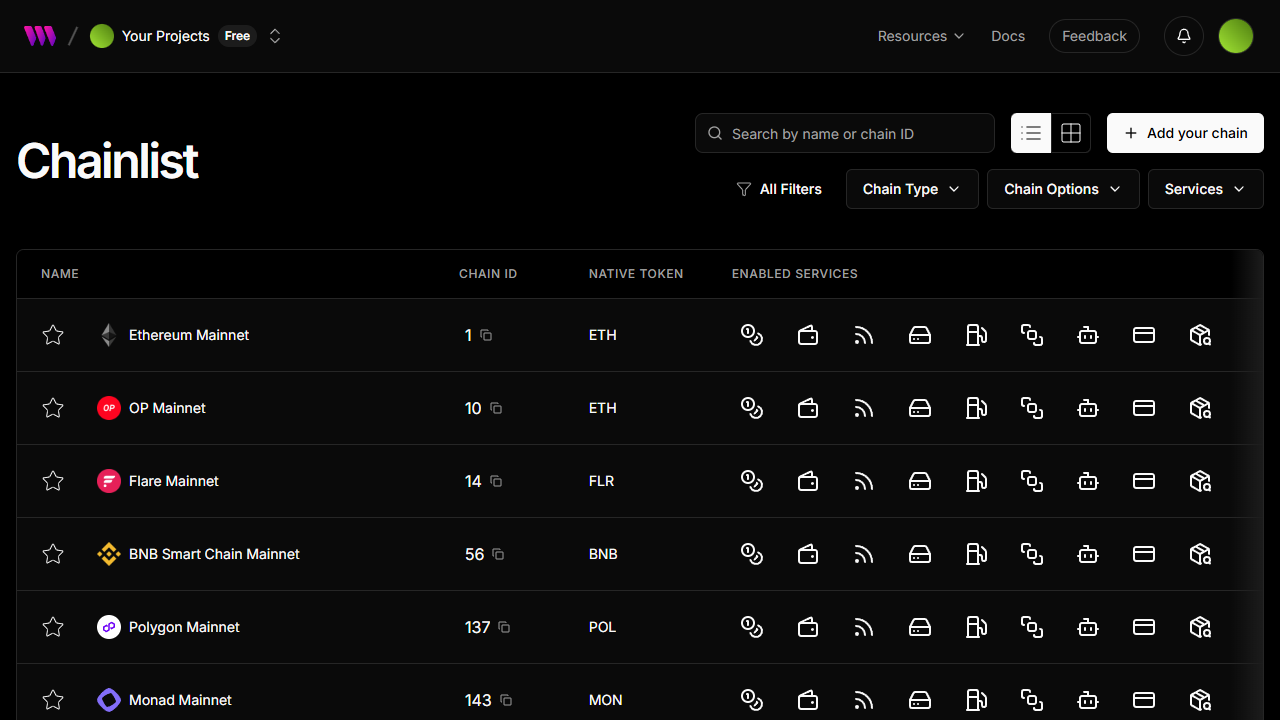Click the Ethereum Mainnet diamond logo

(109, 335)
